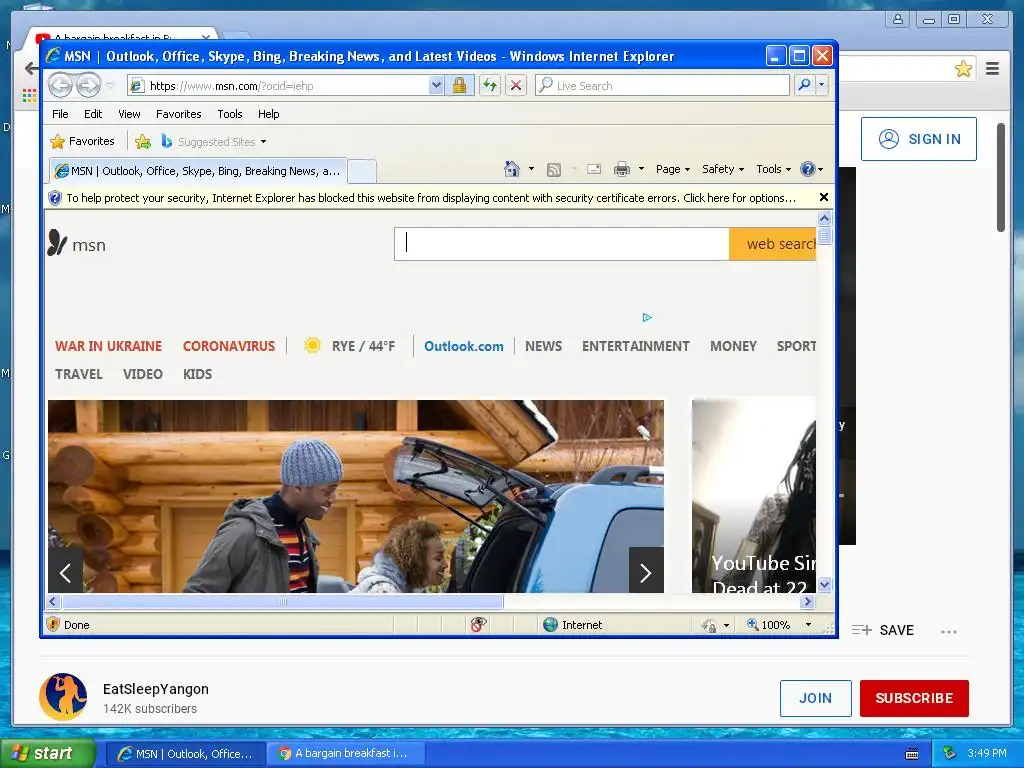Click the Live Search magnifier button
This screenshot has height=768, width=1024.
click(x=805, y=85)
